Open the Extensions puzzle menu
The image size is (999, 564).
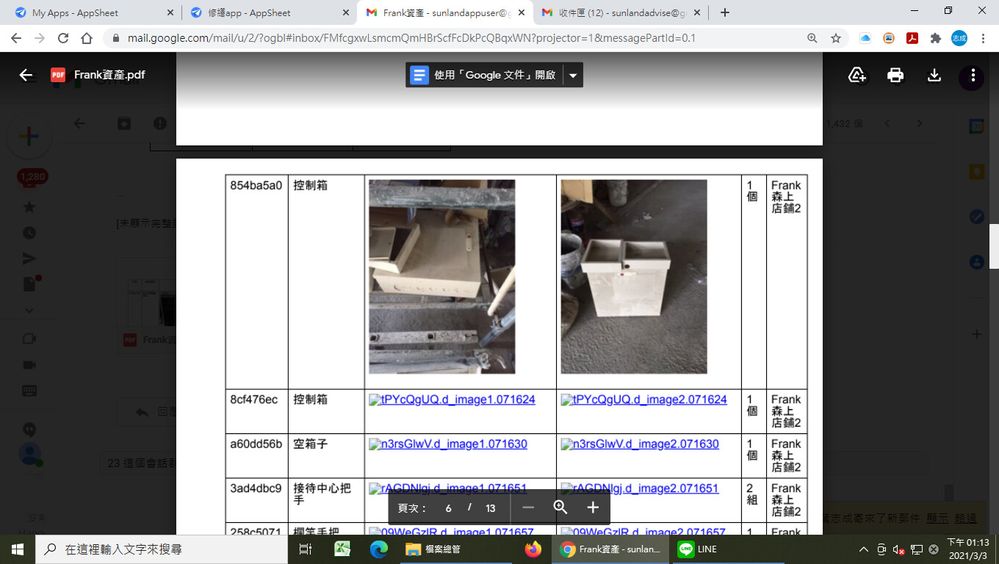[935, 38]
